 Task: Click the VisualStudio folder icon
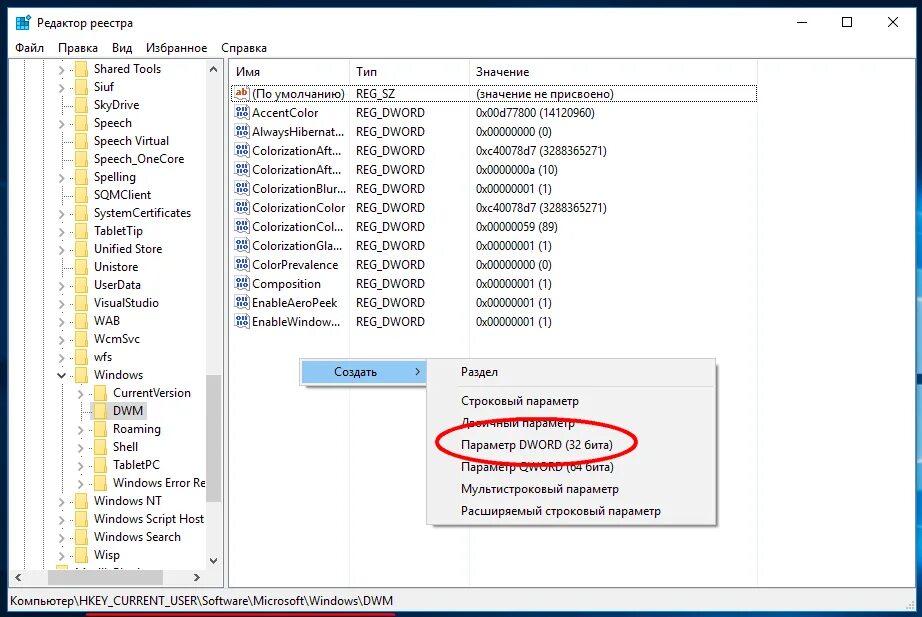(82, 303)
